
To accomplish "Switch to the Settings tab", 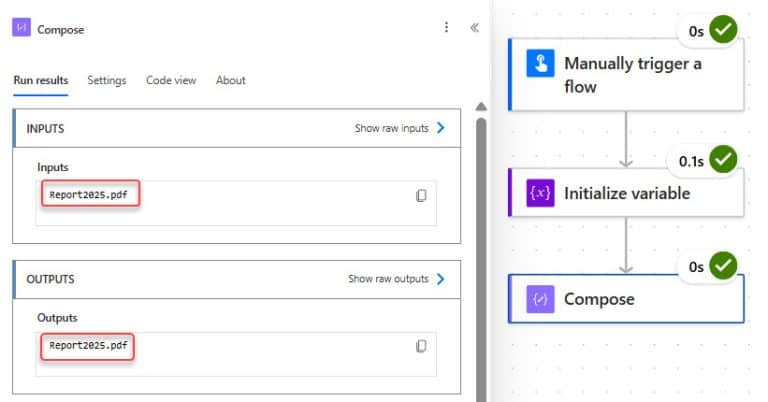I will (x=106, y=80).
